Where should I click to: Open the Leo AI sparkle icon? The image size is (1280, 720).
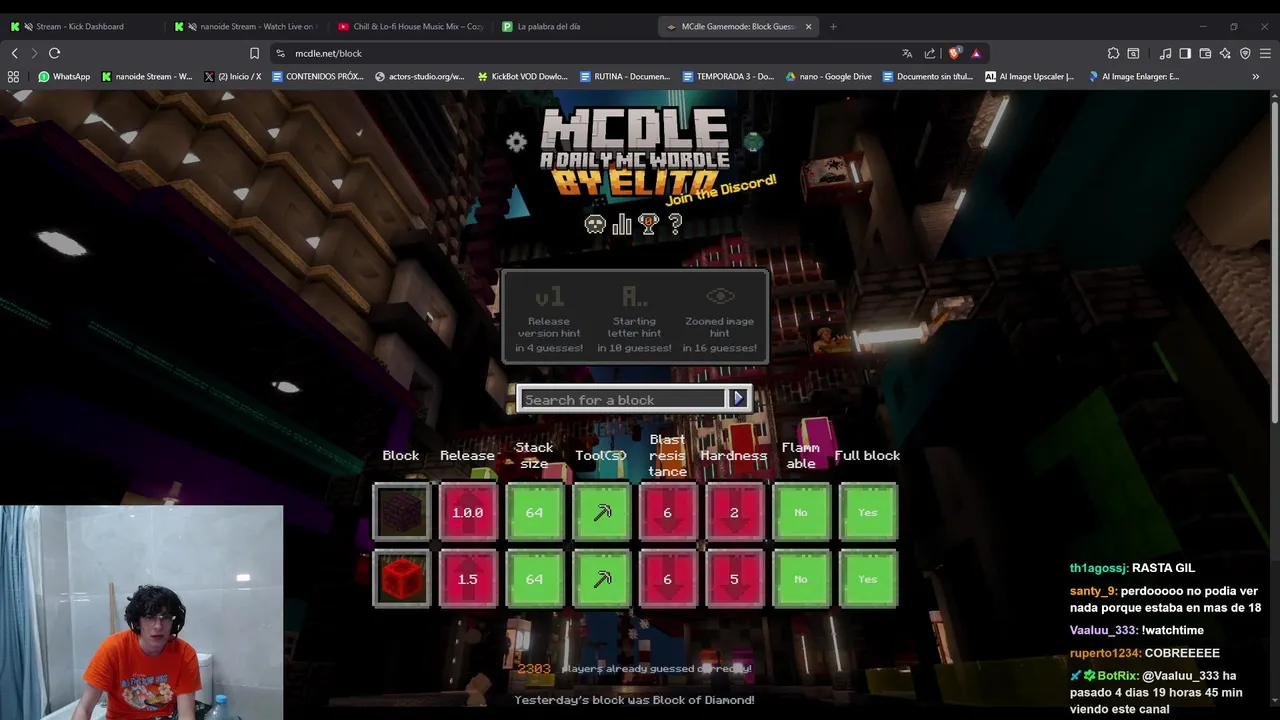(x=1225, y=53)
